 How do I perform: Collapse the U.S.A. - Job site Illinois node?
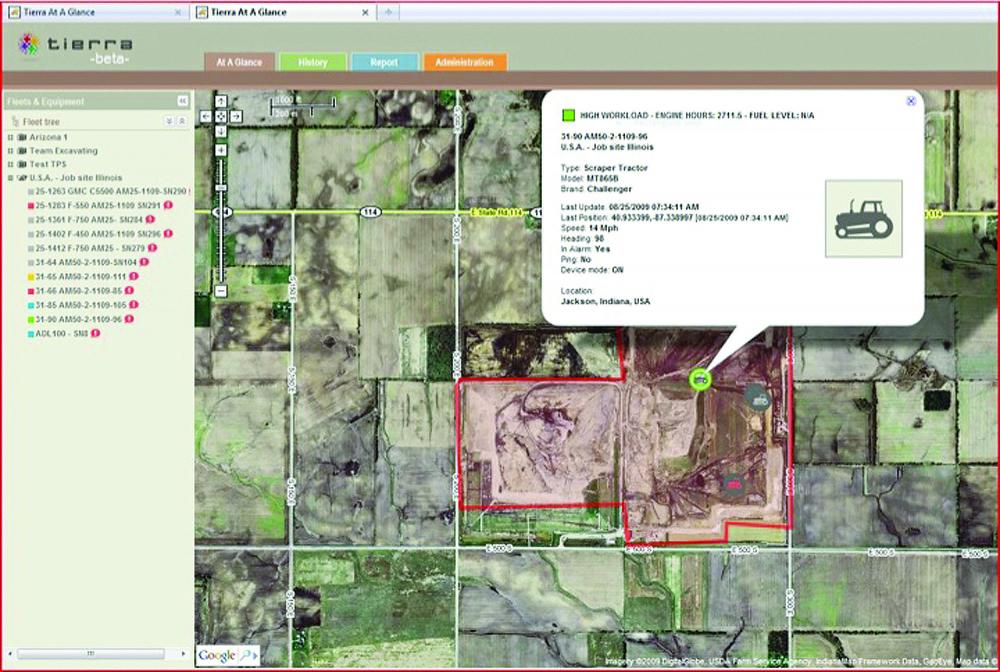coord(10,177)
